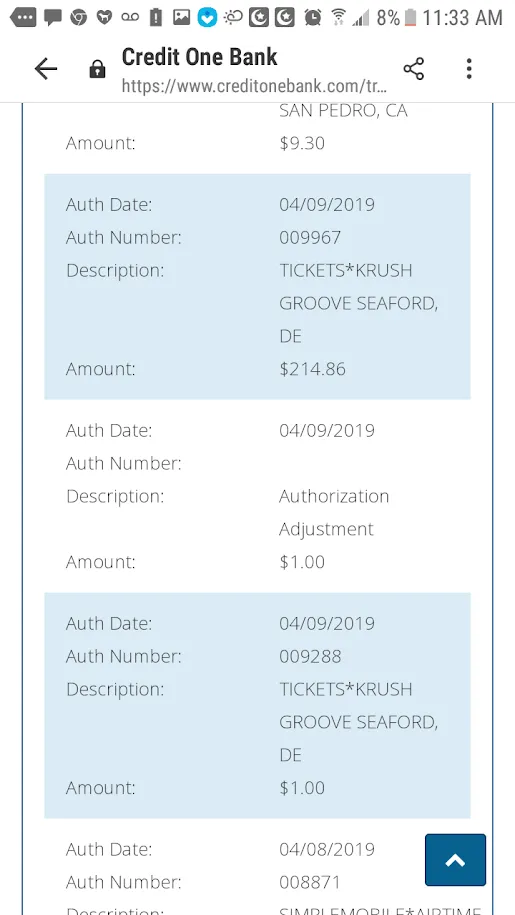Tap the battery level indicator
Image resolution: width=515 pixels, height=915 pixels.
pyautogui.click(x=411, y=18)
